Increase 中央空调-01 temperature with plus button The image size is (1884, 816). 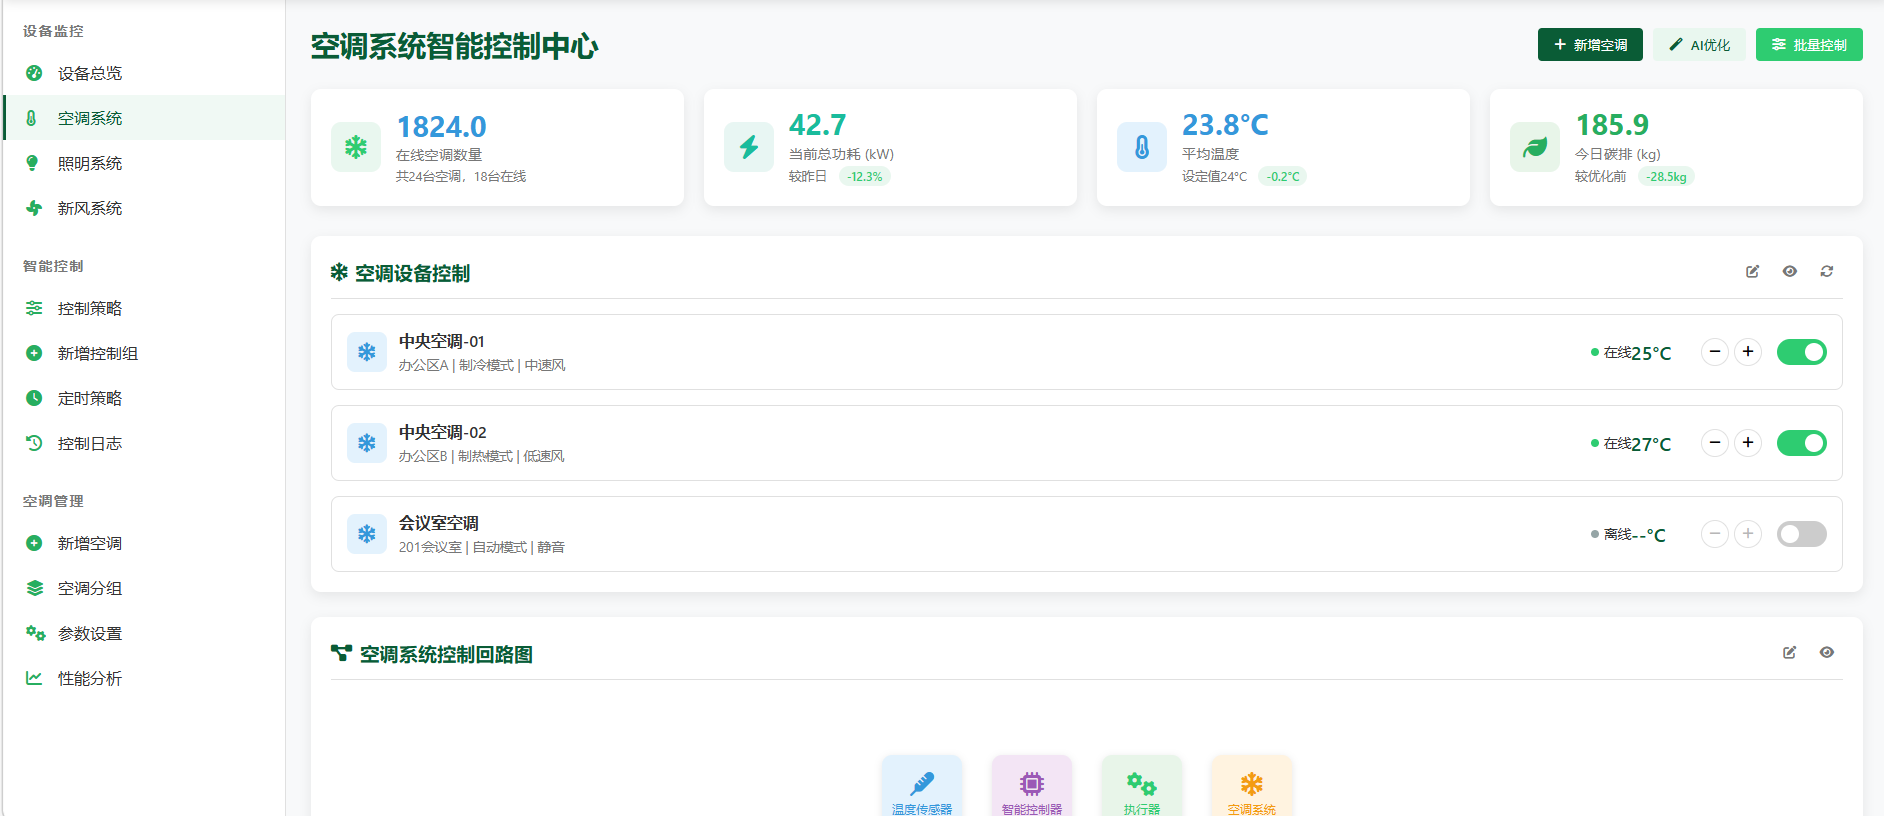coord(1747,352)
